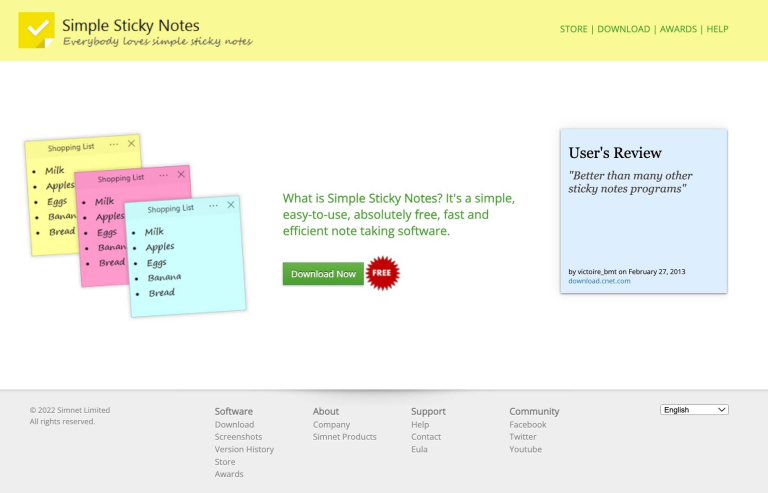Open the Screenshots footer link
This screenshot has width=768, height=493.
[x=238, y=437]
